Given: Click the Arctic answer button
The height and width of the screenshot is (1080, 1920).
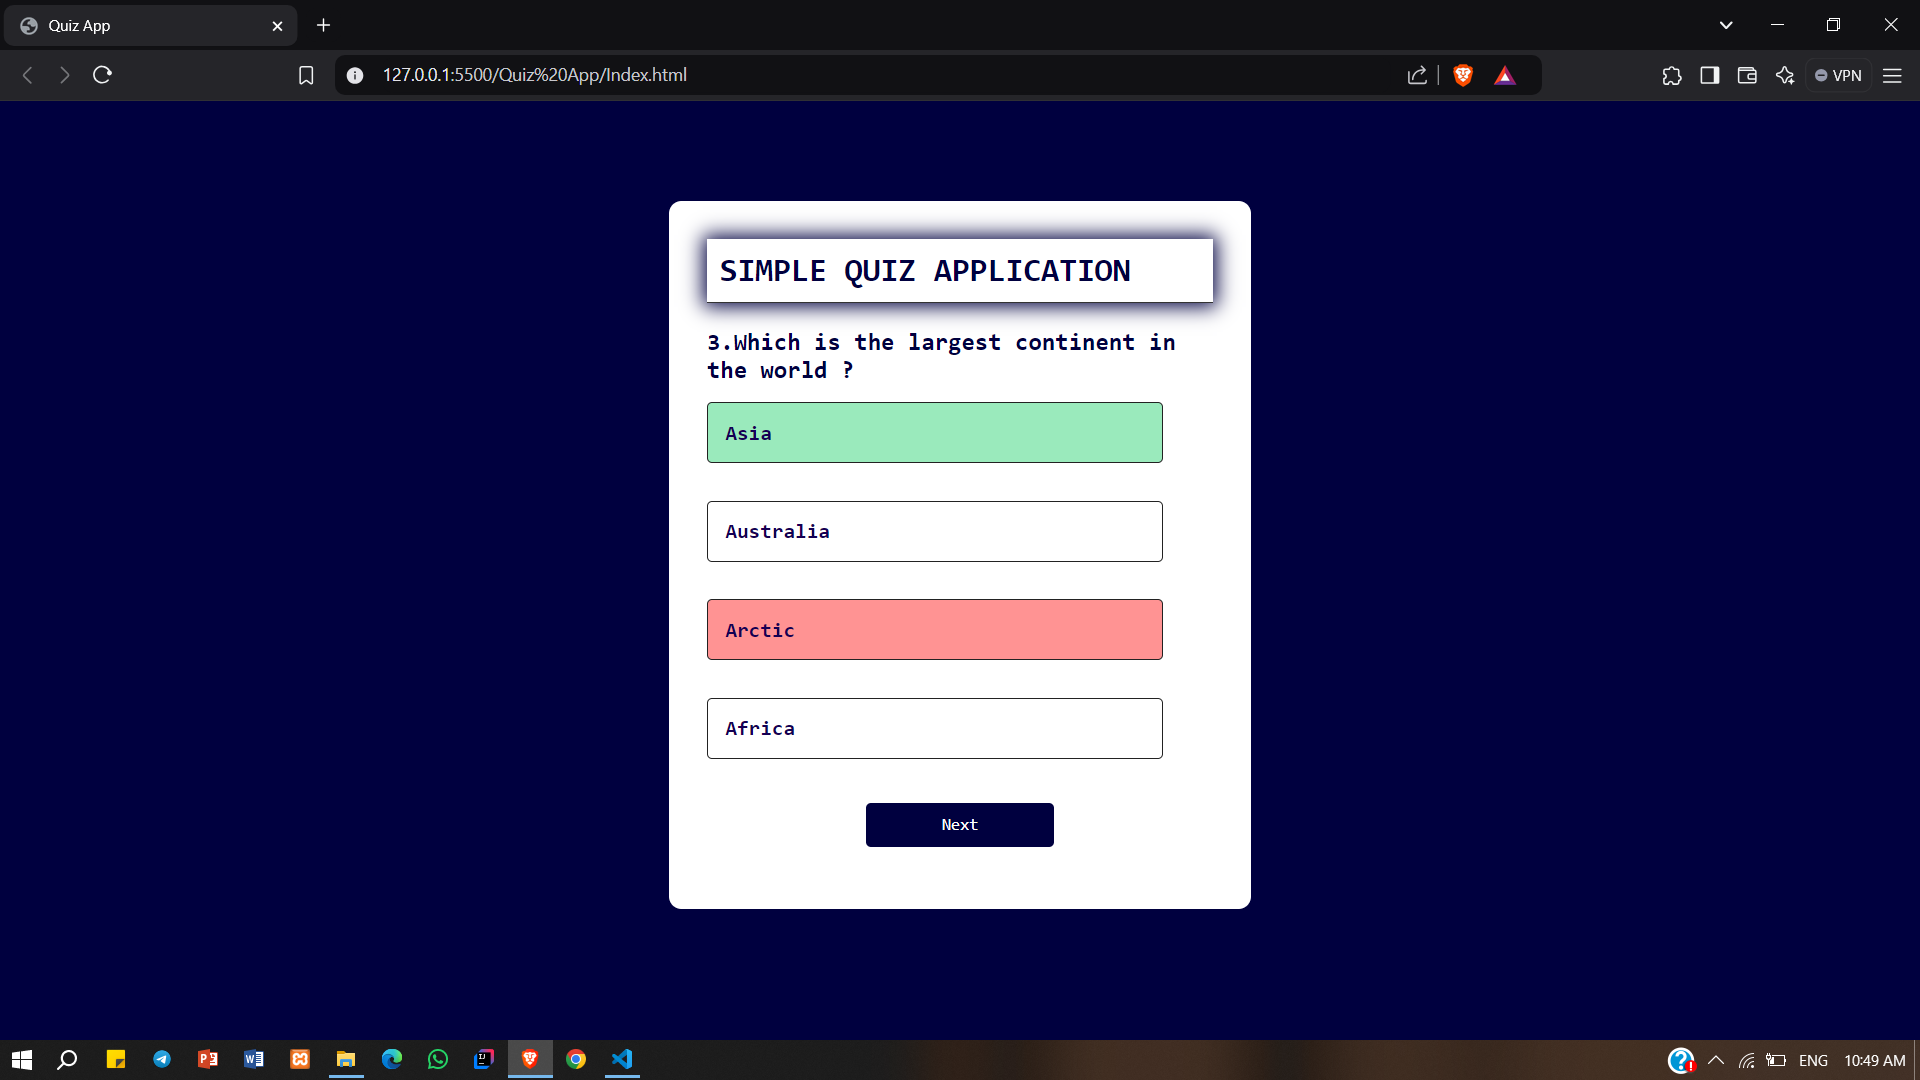Looking at the screenshot, I should pyautogui.click(x=934, y=630).
